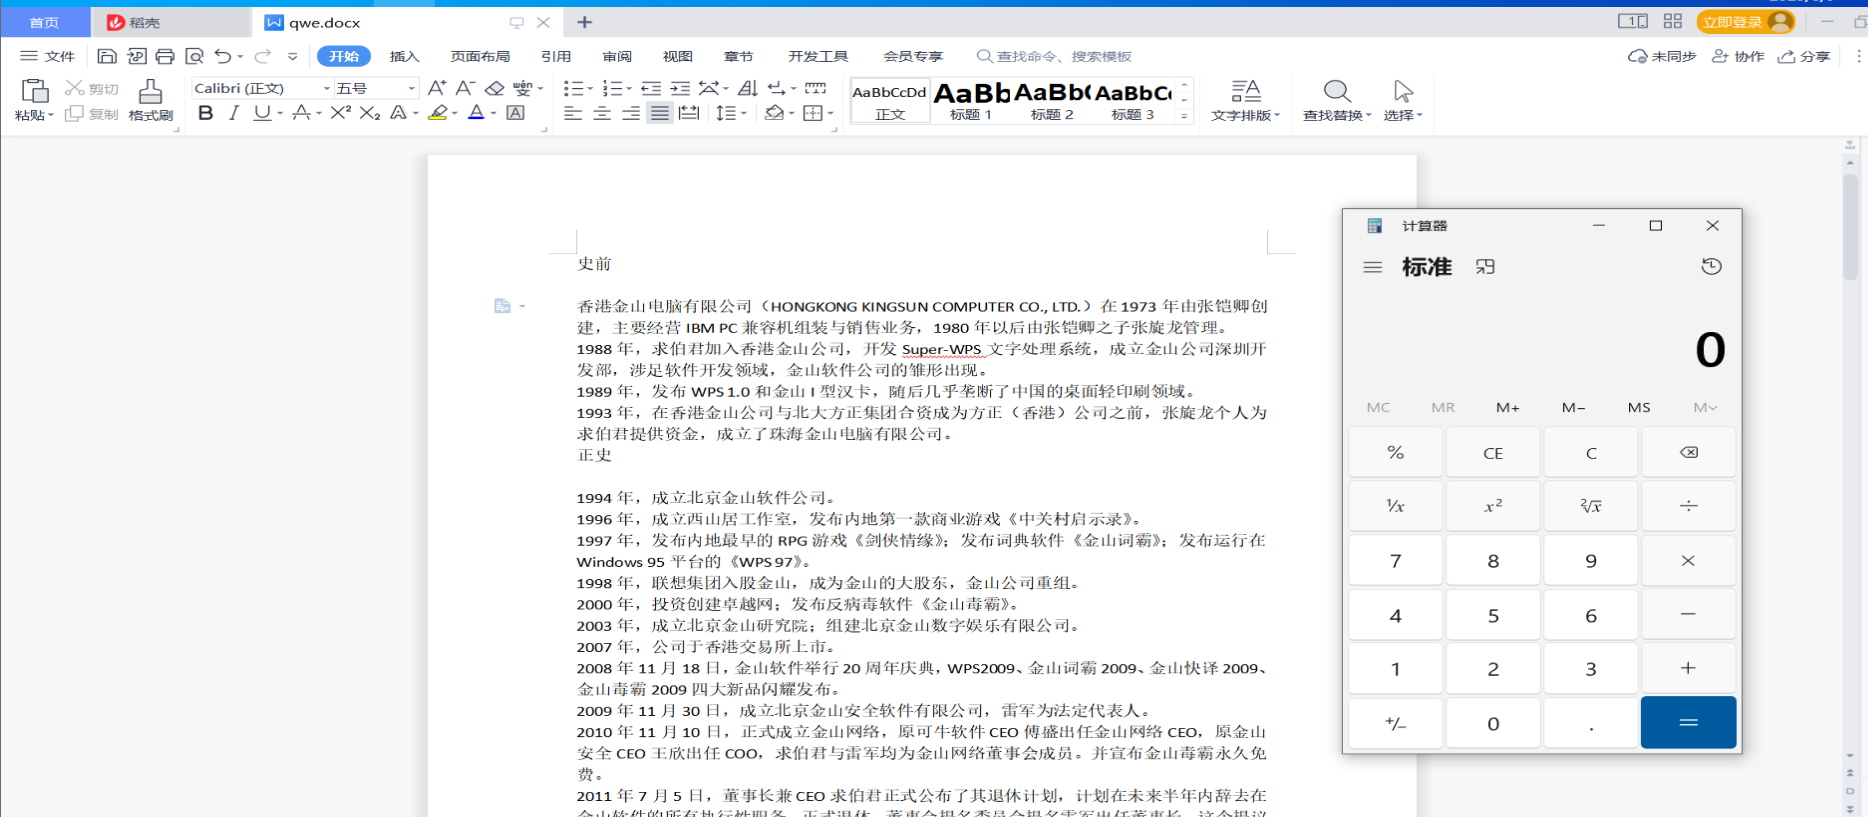Viewport: 1868px width, 817px height.
Task: Click the calculator backspace key
Action: tap(1688, 452)
